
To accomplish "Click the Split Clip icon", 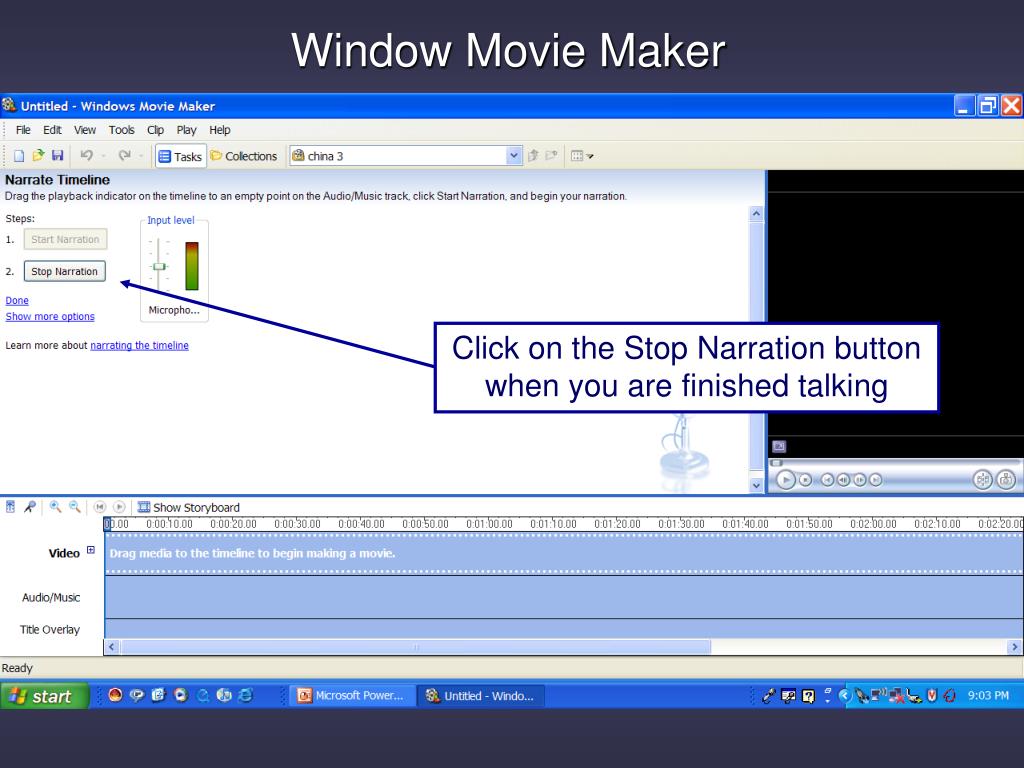I will pos(983,480).
